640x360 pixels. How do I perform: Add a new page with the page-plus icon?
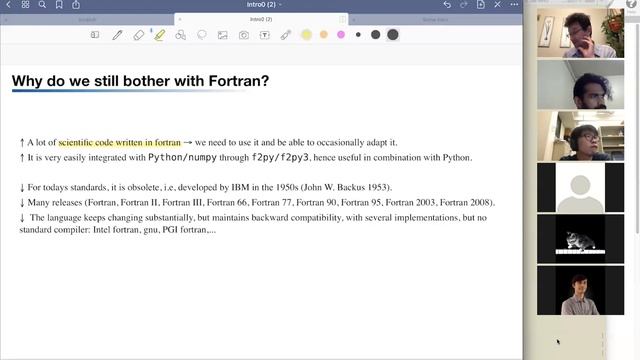point(480,4)
